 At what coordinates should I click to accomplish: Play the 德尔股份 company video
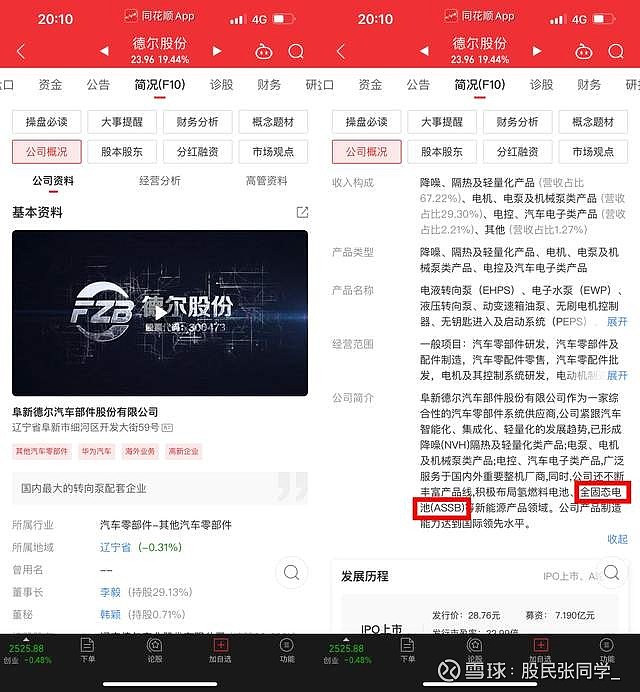pos(160,313)
